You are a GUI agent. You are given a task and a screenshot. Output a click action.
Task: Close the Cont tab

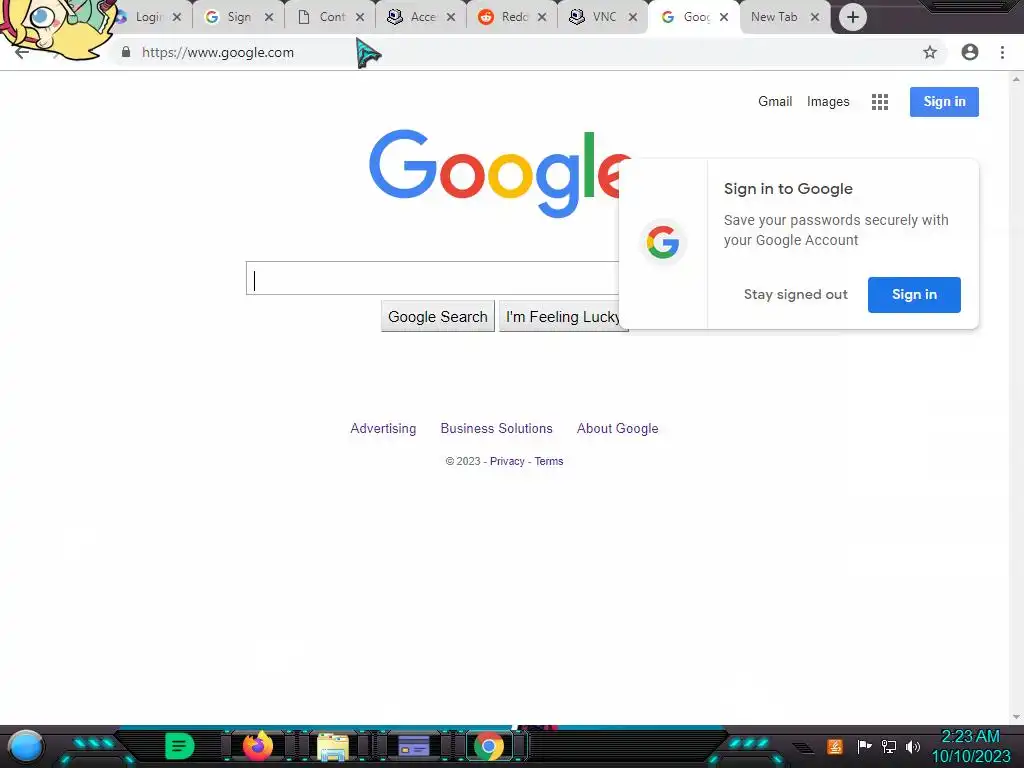tap(360, 18)
